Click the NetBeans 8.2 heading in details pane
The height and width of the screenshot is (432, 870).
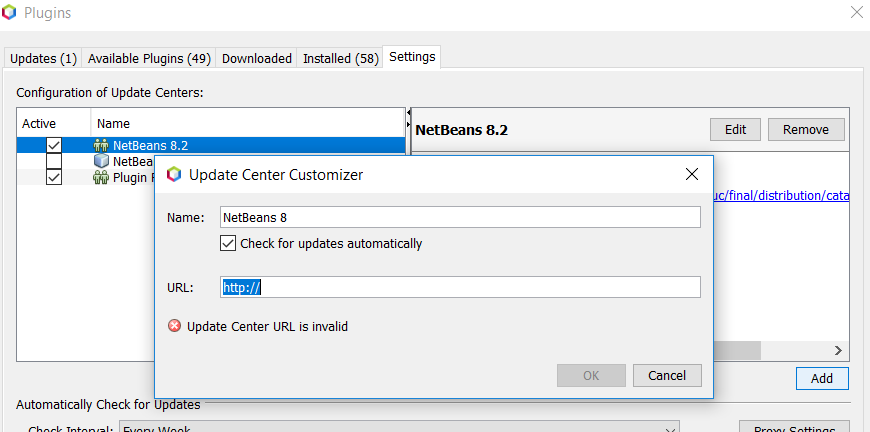[x=462, y=130]
